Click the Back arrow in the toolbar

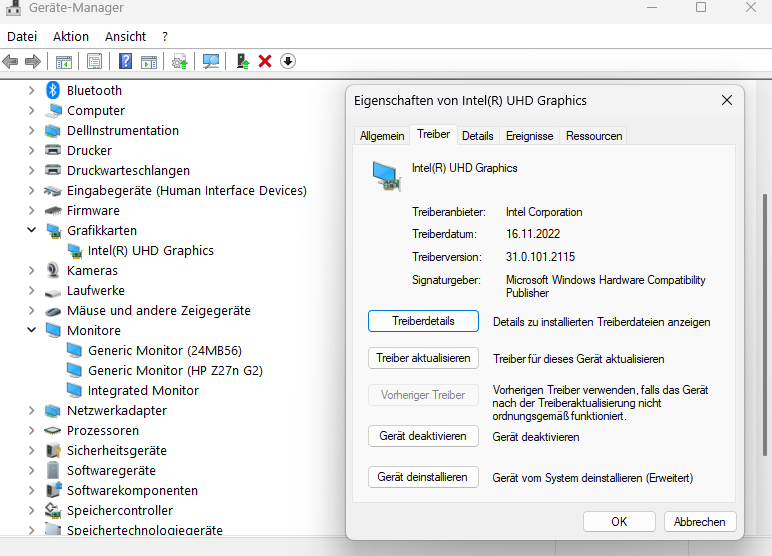(10, 62)
